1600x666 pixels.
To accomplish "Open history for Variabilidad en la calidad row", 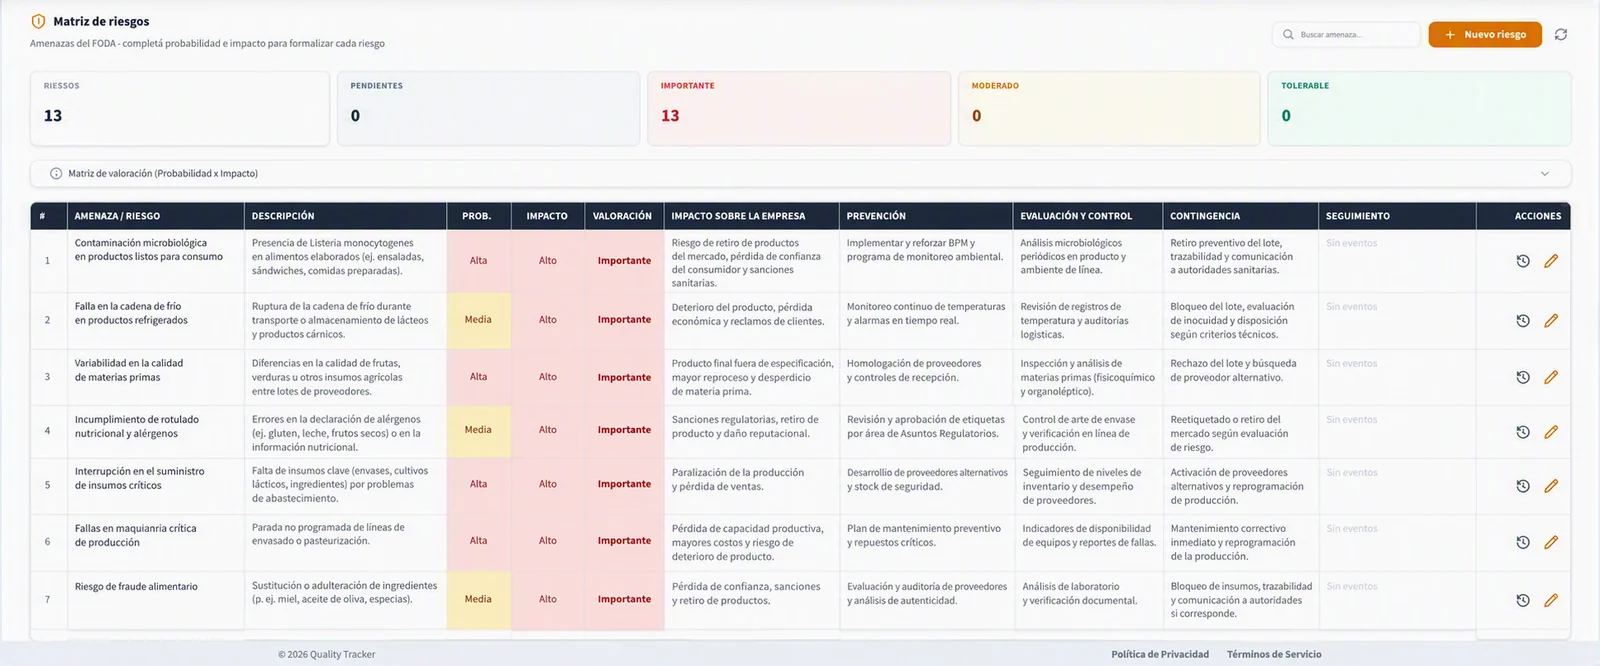I will pyautogui.click(x=1522, y=377).
